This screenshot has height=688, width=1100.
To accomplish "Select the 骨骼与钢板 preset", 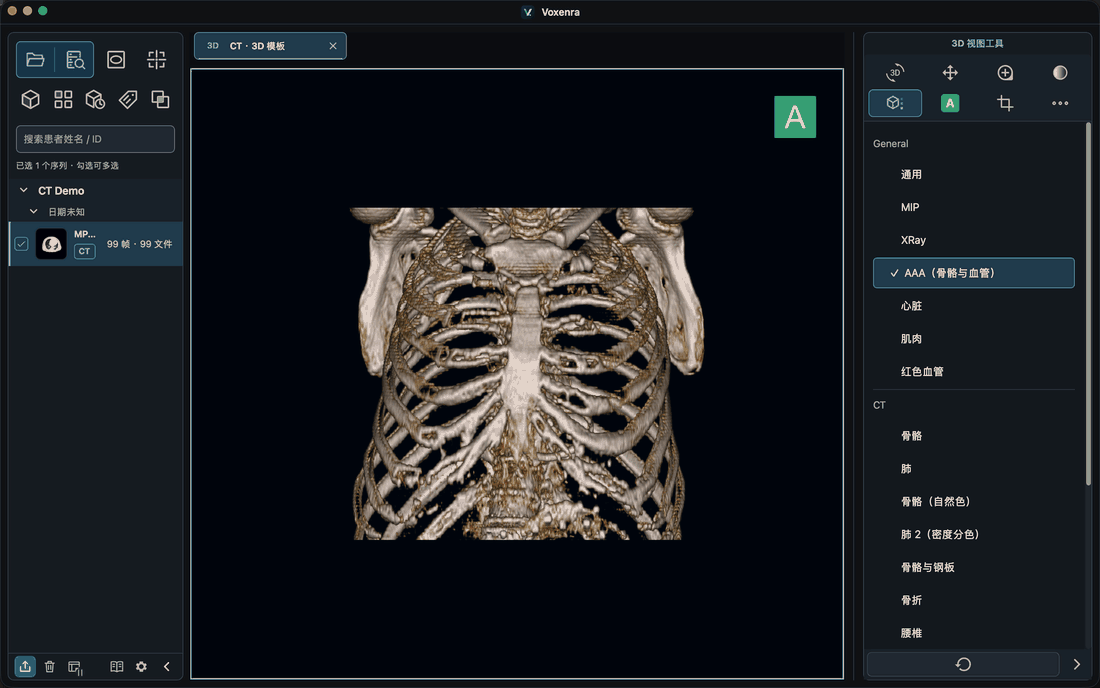I will pyautogui.click(x=974, y=567).
